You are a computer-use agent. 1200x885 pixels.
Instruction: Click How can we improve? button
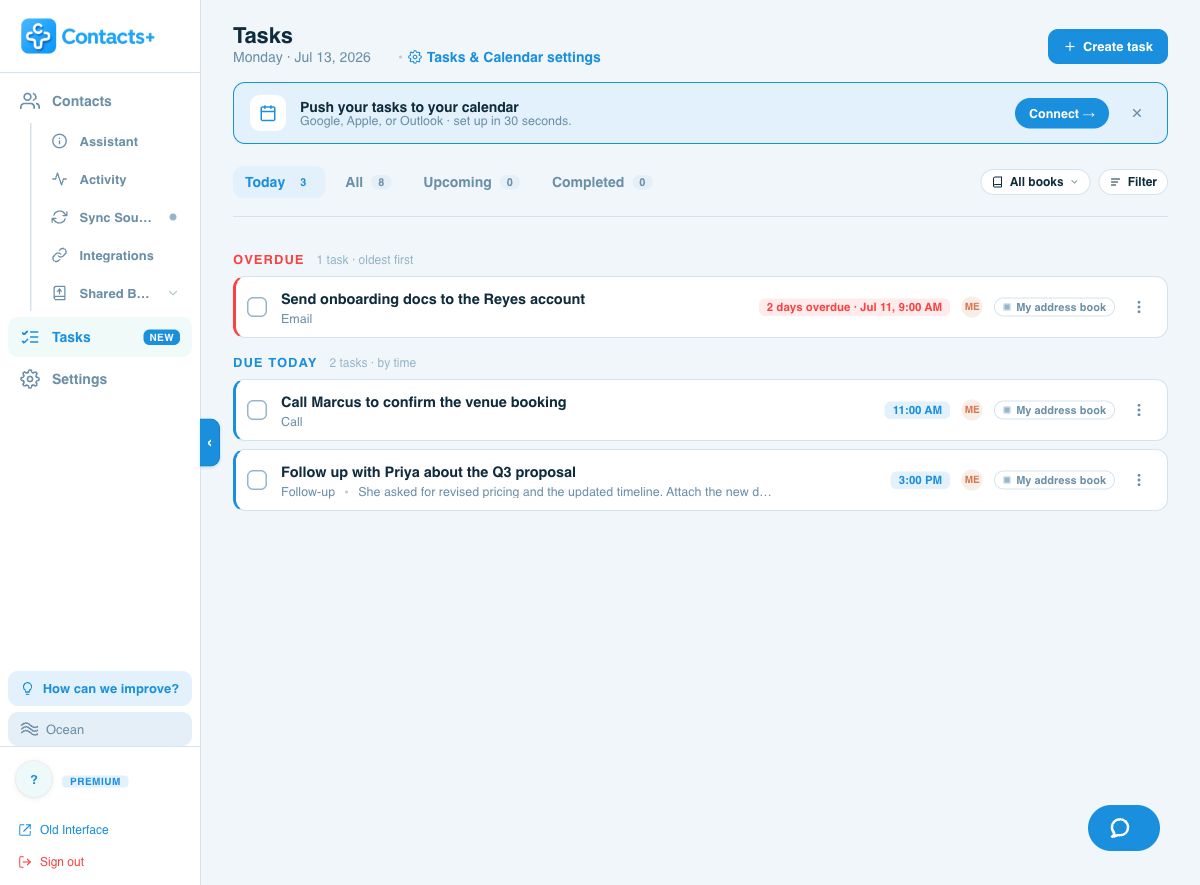tap(100, 688)
